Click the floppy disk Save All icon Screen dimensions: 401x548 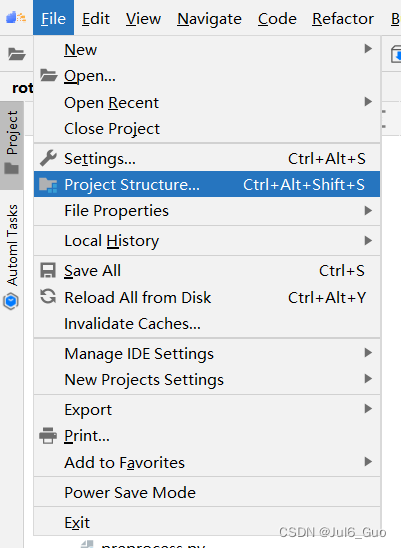pos(48,271)
